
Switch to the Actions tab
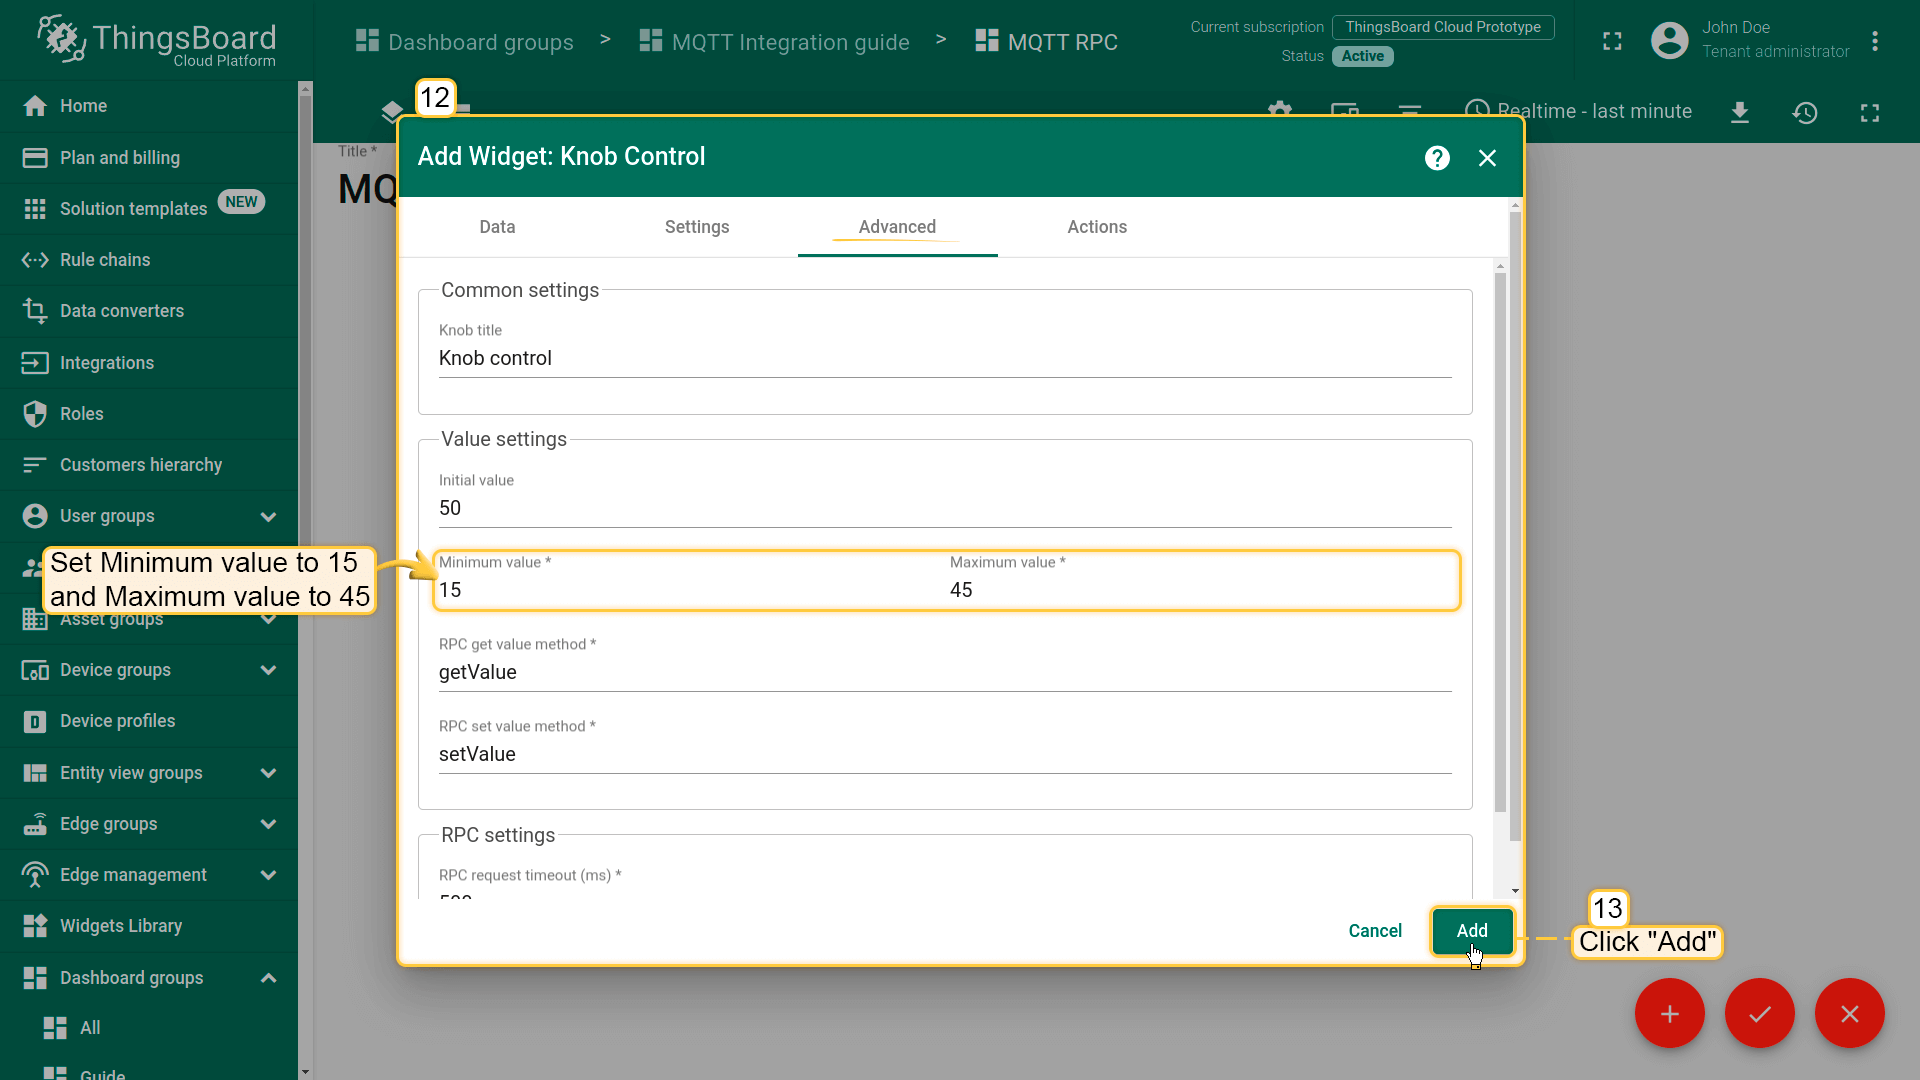point(1097,227)
